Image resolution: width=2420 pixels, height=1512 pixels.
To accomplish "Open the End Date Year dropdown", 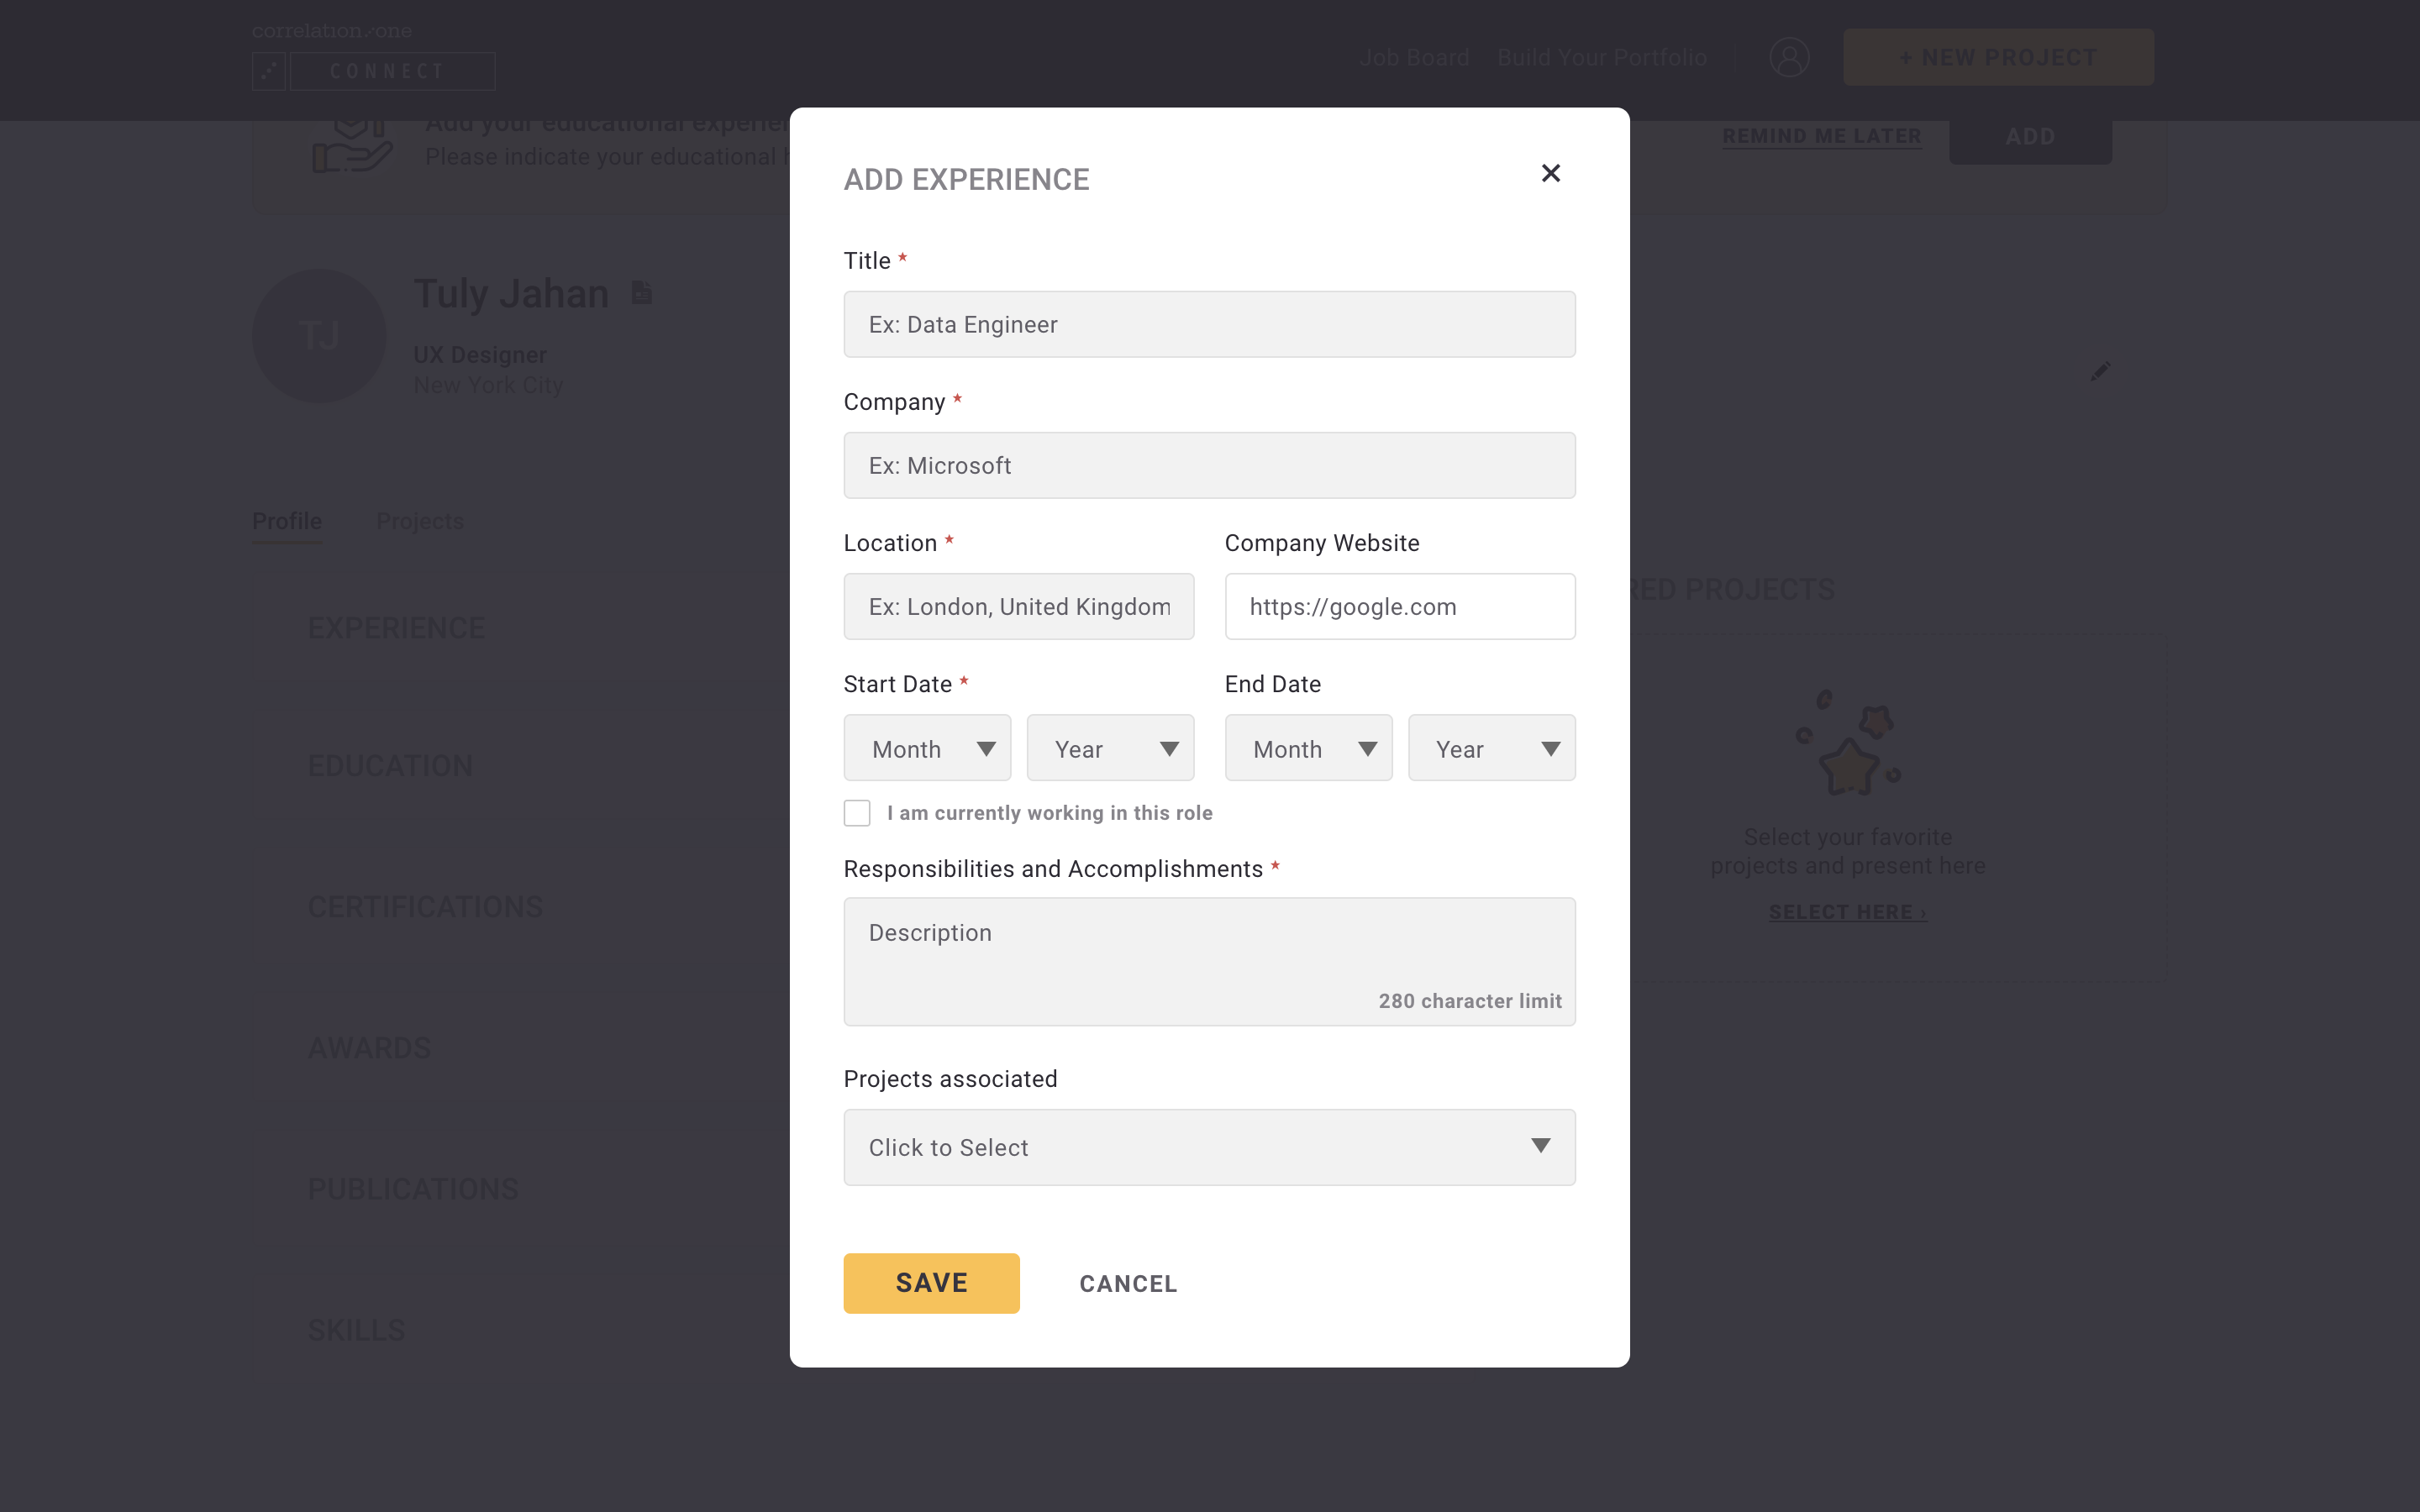I will 1491,748.
